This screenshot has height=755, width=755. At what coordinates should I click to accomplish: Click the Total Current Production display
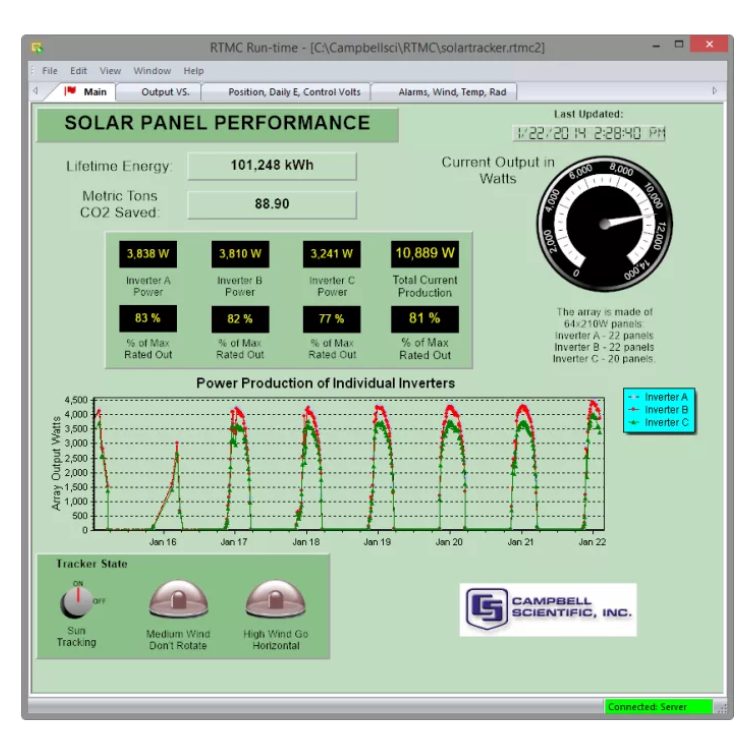click(424, 253)
